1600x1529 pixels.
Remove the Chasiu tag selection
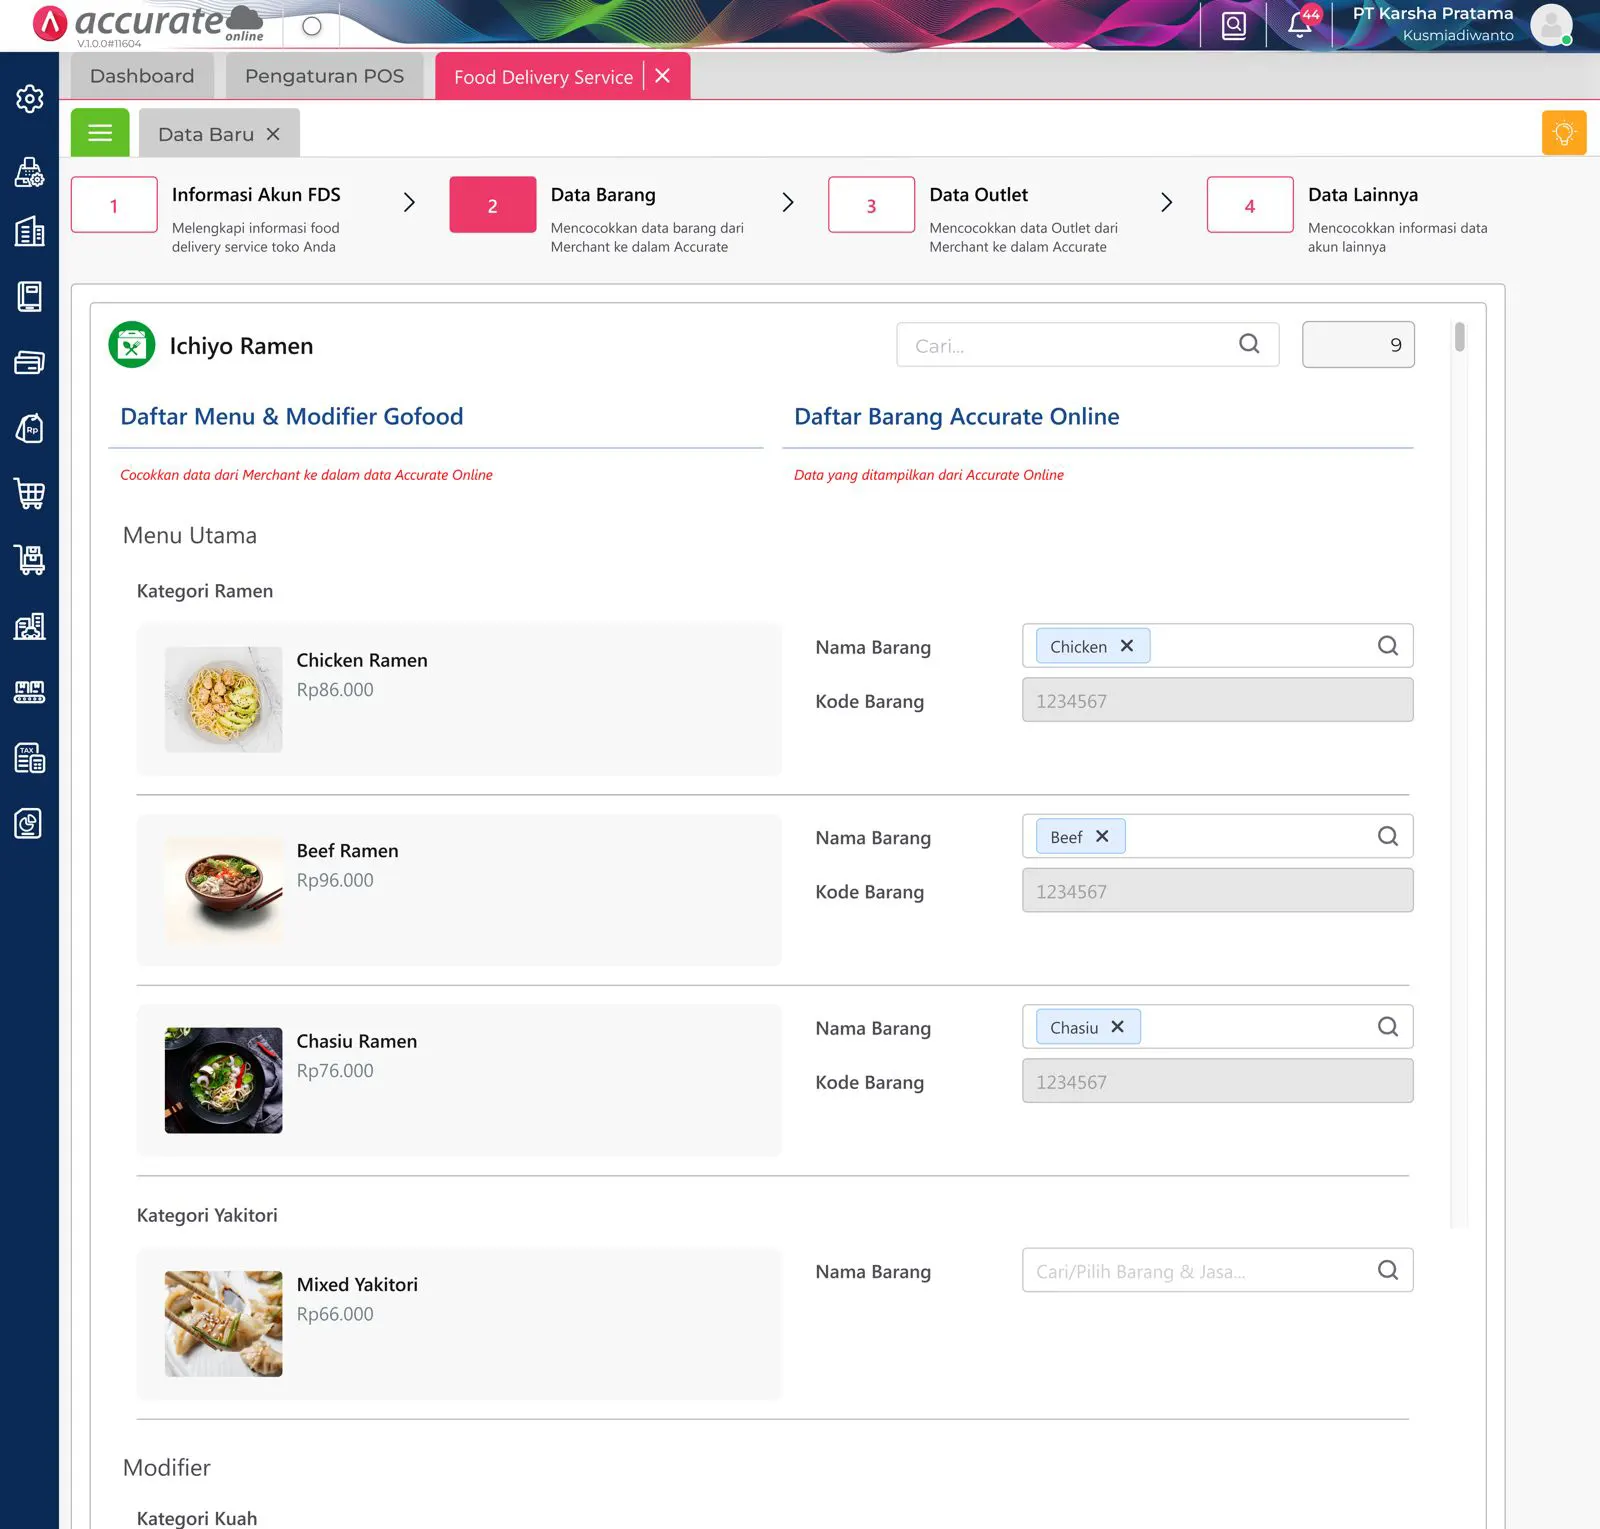click(x=1118, y=1027)
